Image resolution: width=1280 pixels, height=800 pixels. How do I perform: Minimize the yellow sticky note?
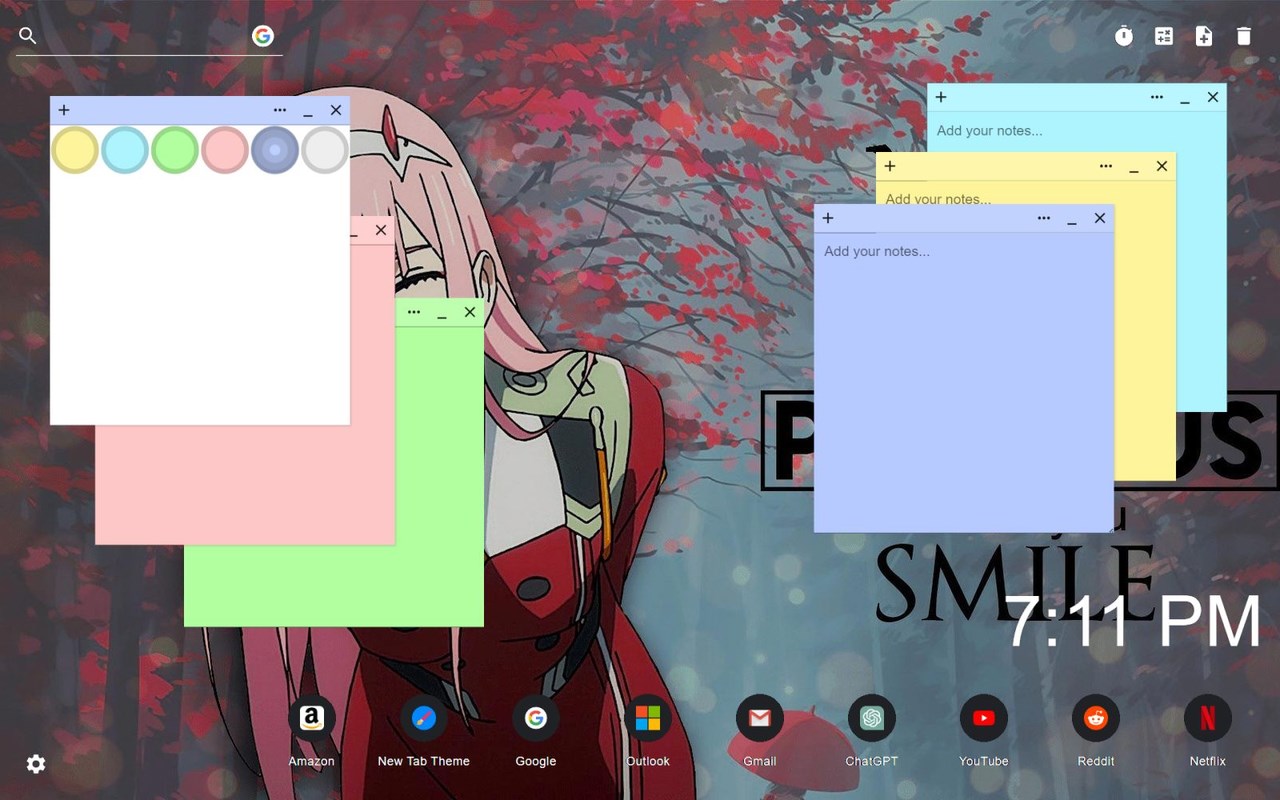pyautogui.click(x=1134, y=168)
